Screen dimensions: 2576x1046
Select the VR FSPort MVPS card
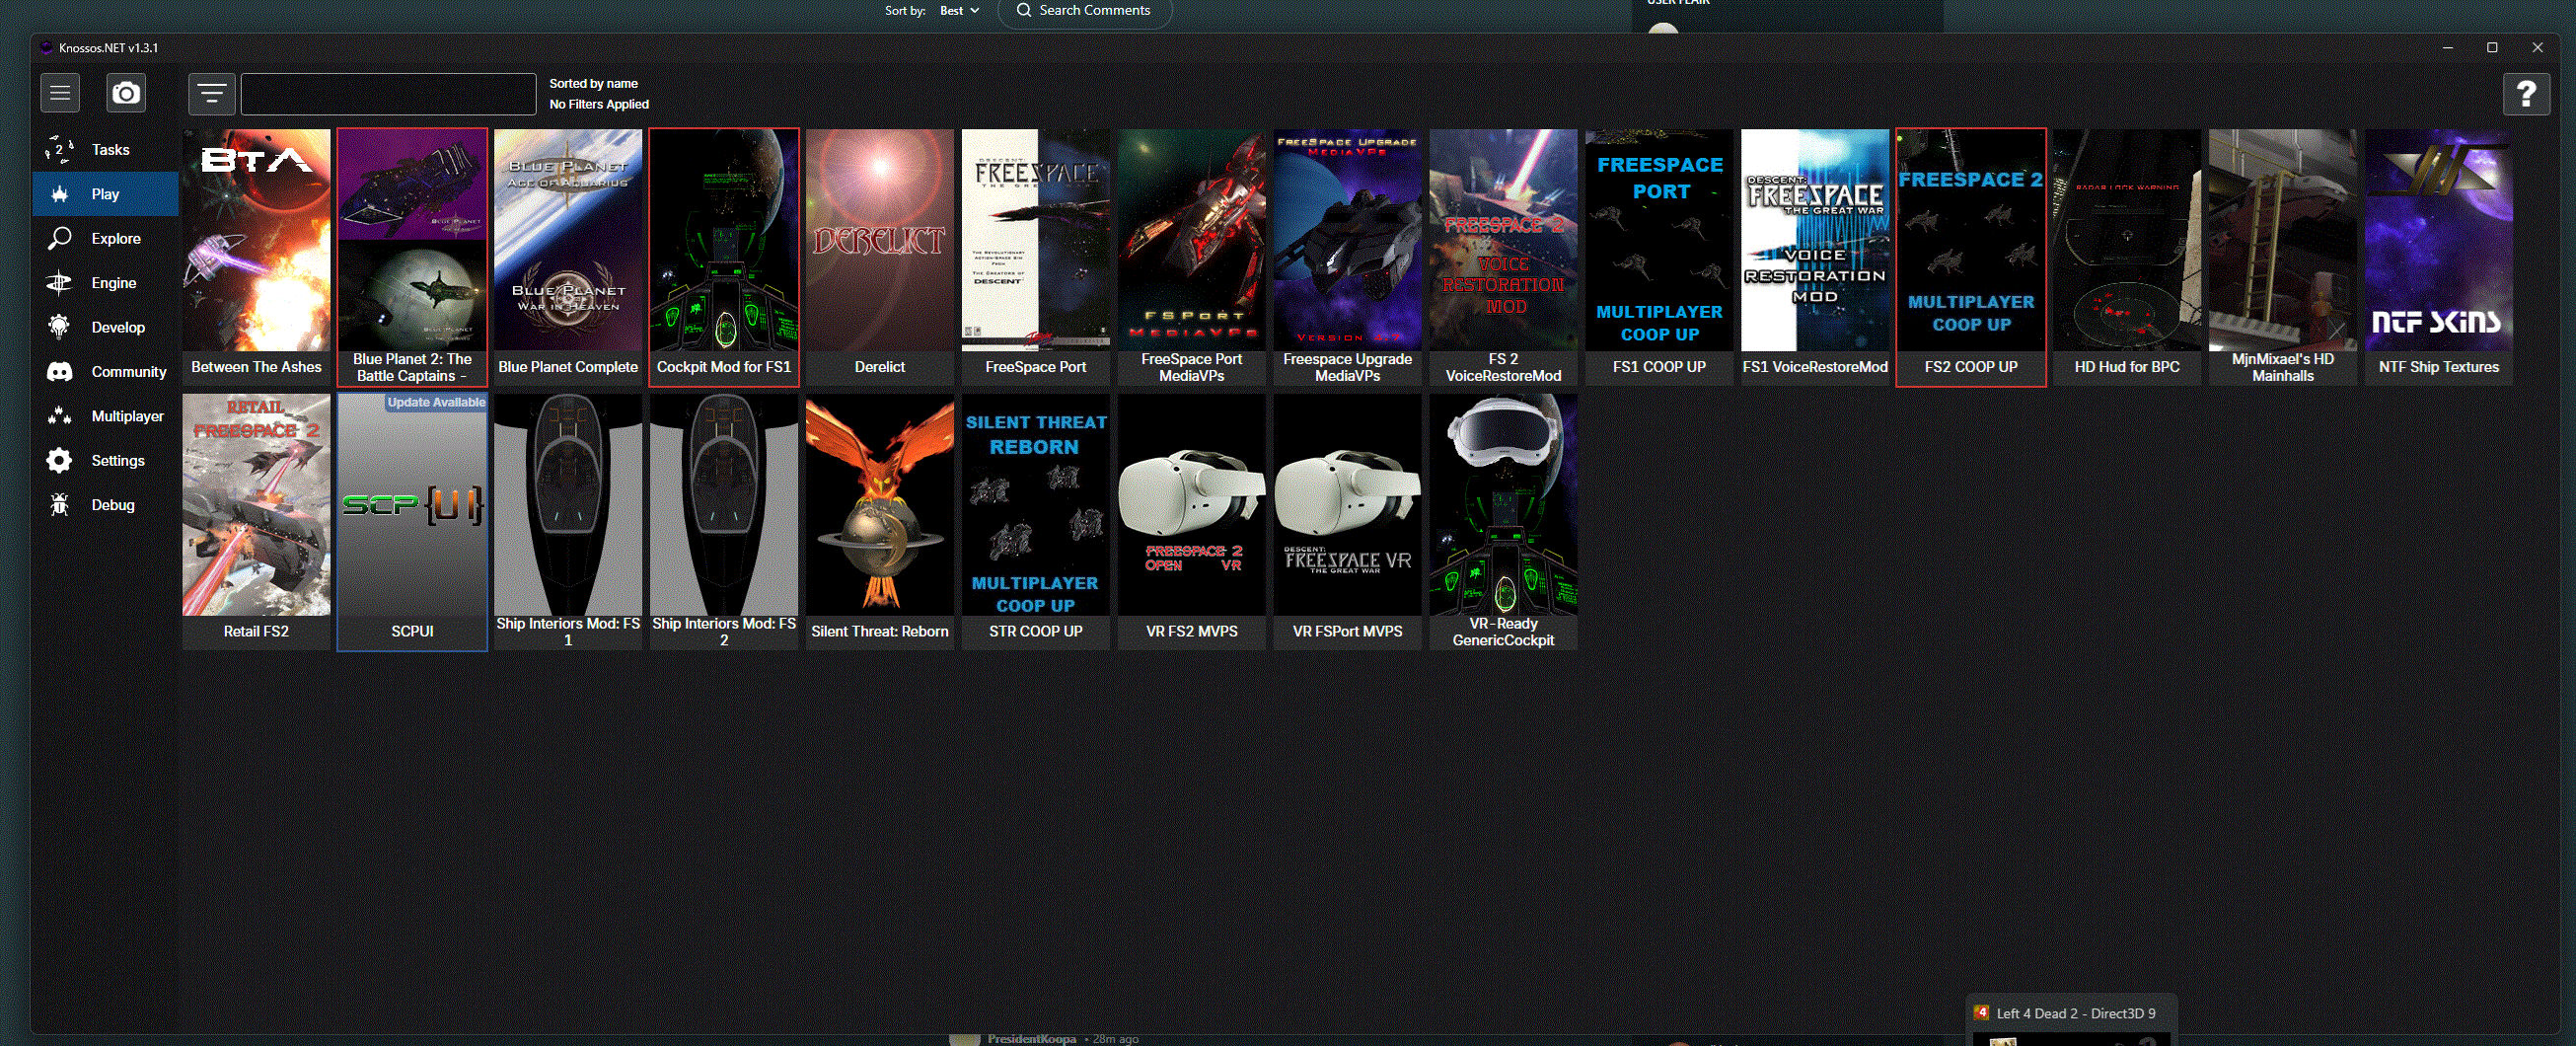coord(1348,522)
